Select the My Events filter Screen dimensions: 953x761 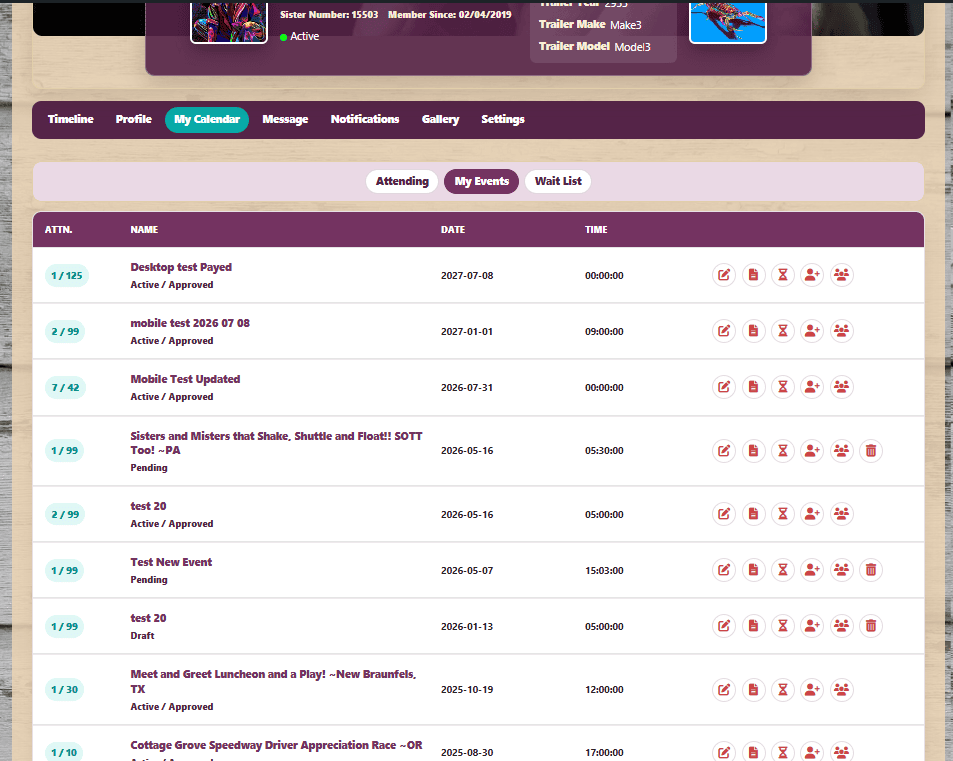point(481,181)
